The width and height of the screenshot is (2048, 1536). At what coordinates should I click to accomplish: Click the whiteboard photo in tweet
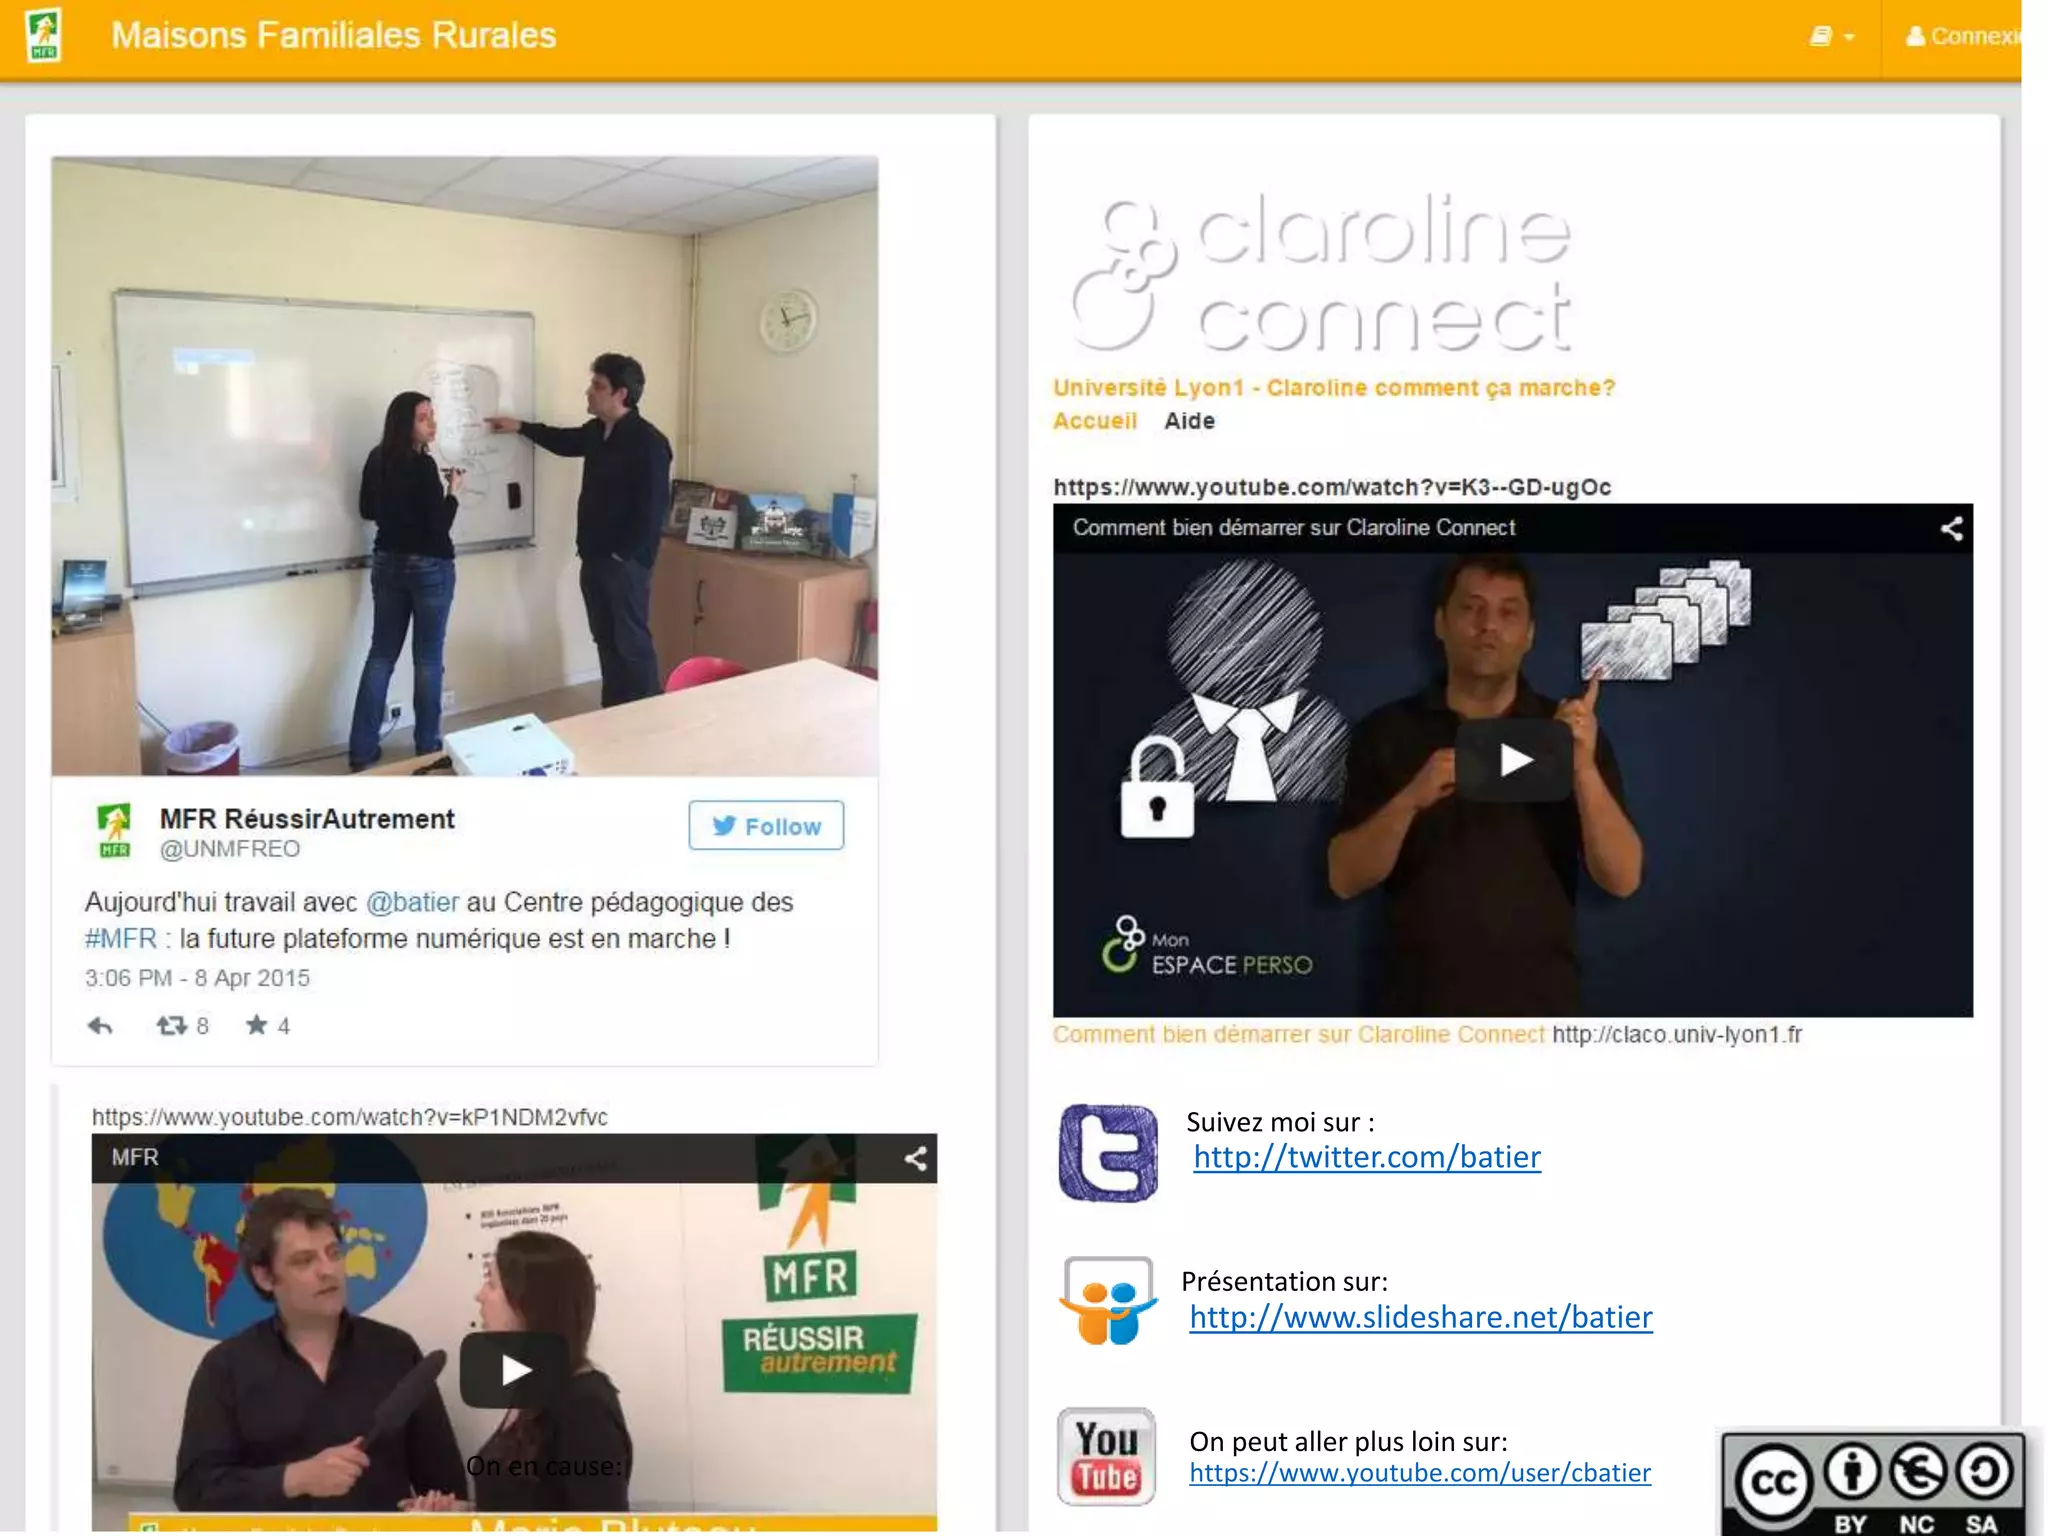click(x=465, y=466)
